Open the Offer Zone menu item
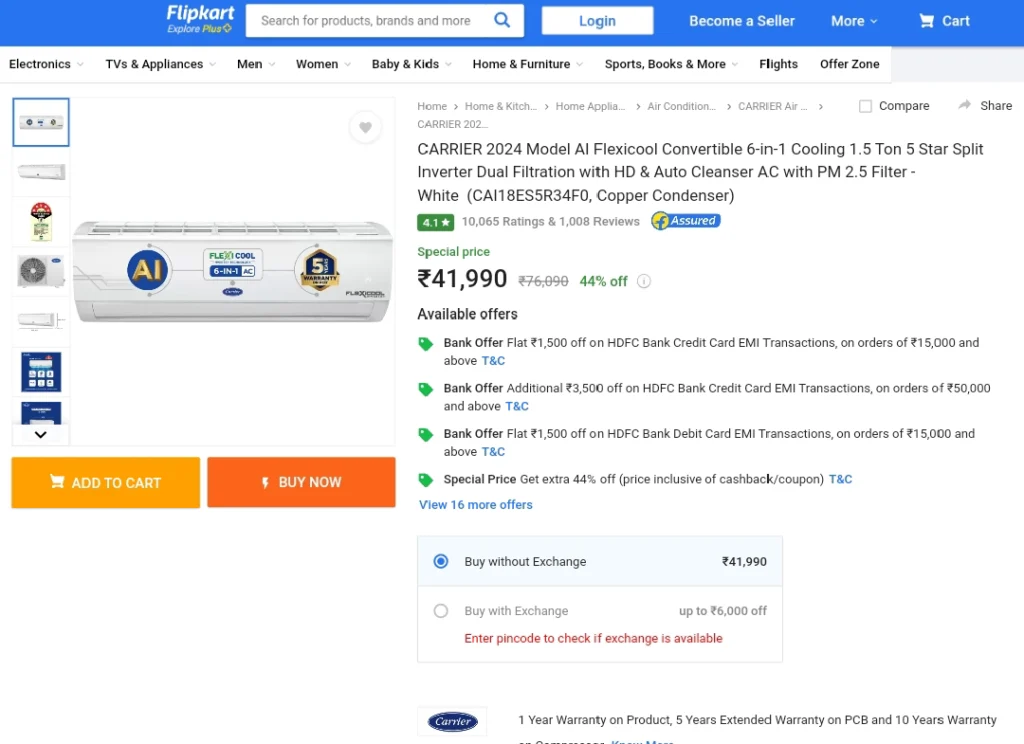 coord(849,64)
